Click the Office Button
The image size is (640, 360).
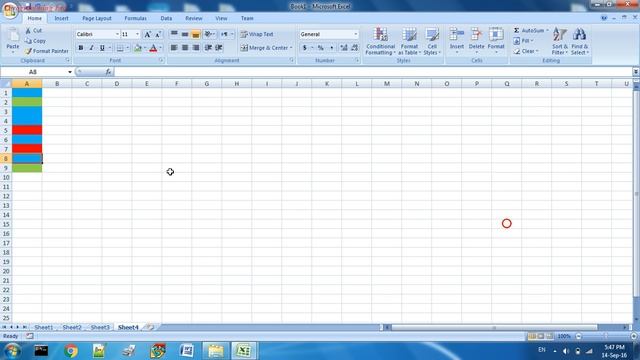click(x=9, y=10)
